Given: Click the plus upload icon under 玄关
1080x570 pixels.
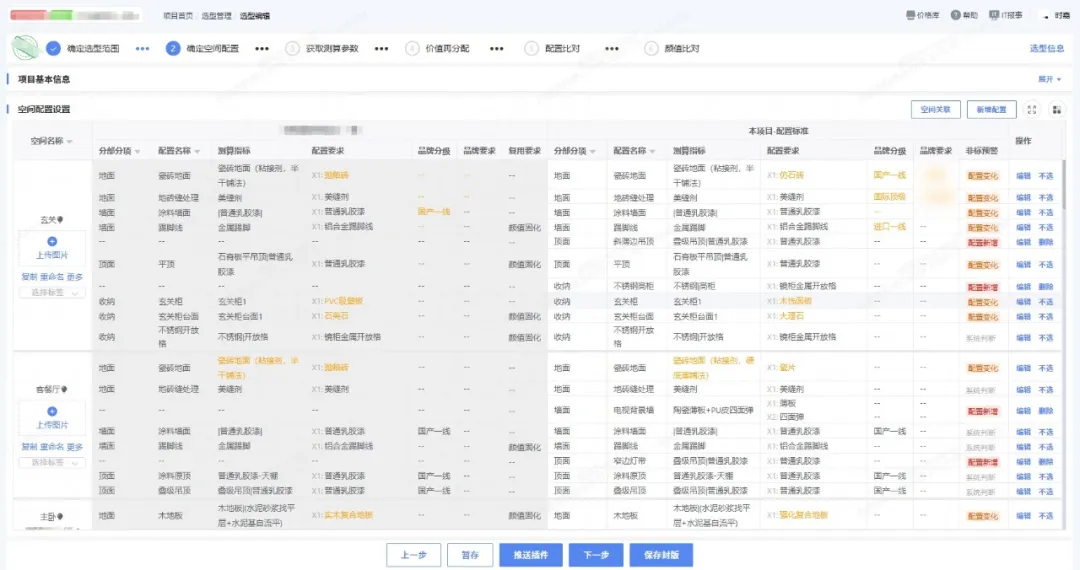Looking at the screenshot, I should coord(52,242).
